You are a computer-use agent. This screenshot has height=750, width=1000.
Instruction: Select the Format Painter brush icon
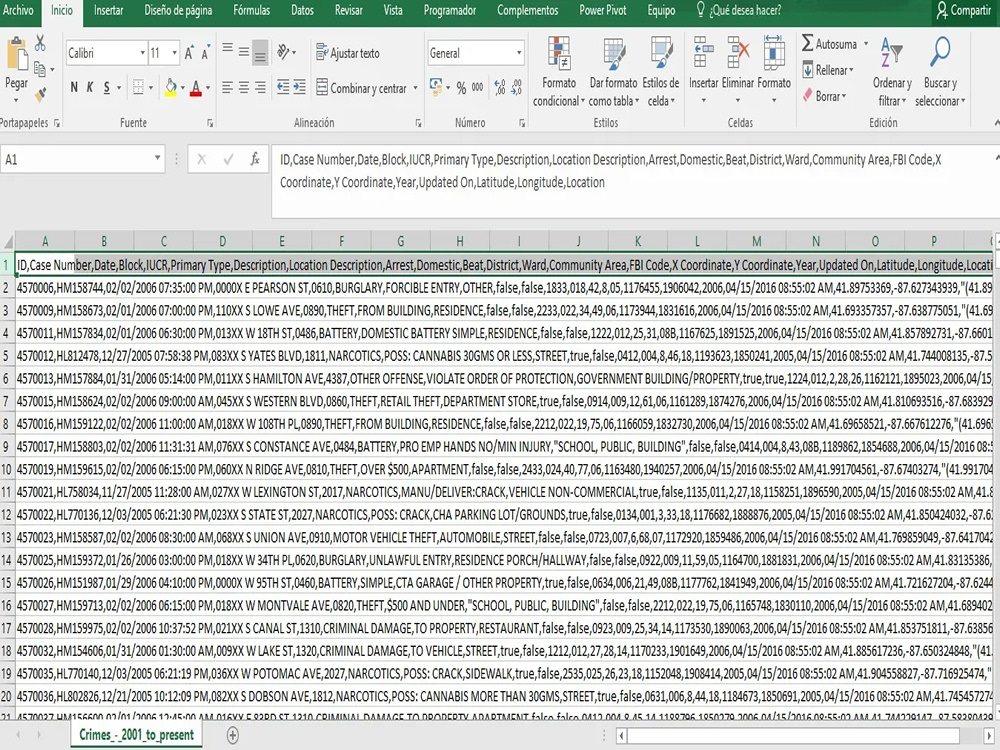[40, 94]
